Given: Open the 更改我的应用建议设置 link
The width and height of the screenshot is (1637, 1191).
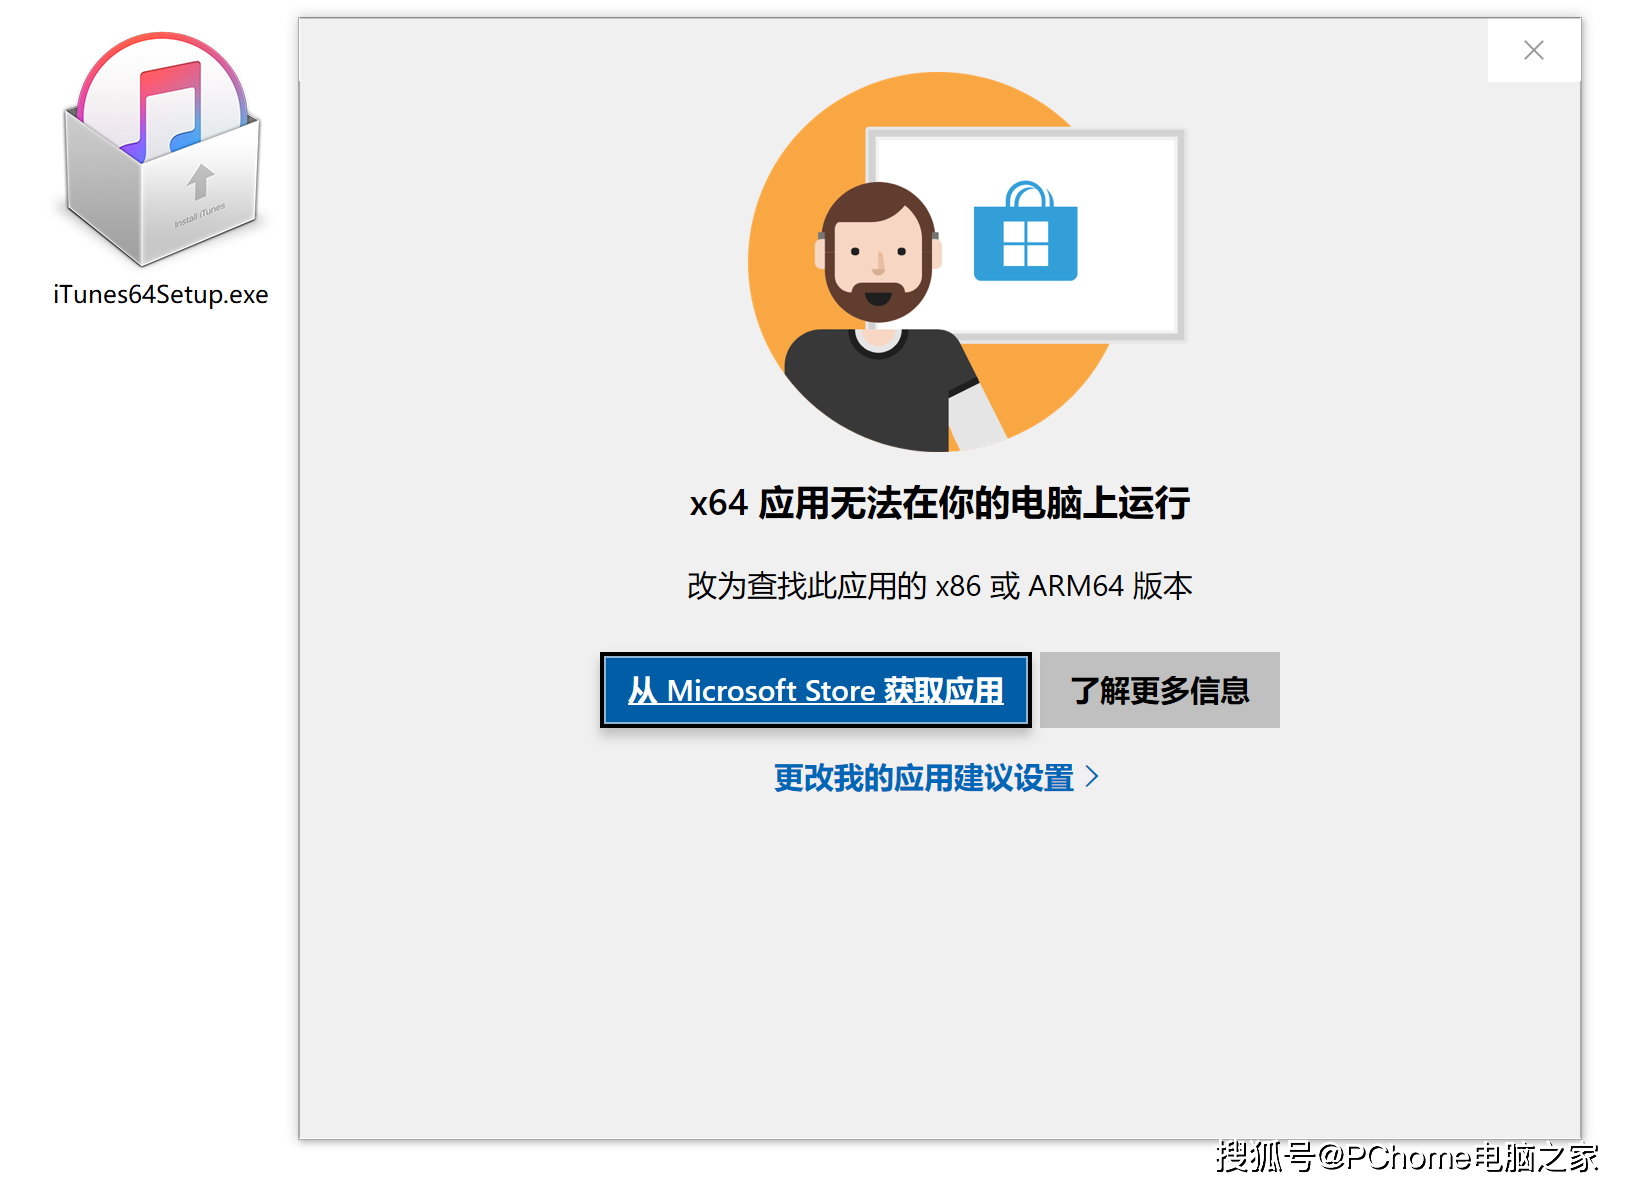Looking at the screenshot, I should tap(924, 777).
